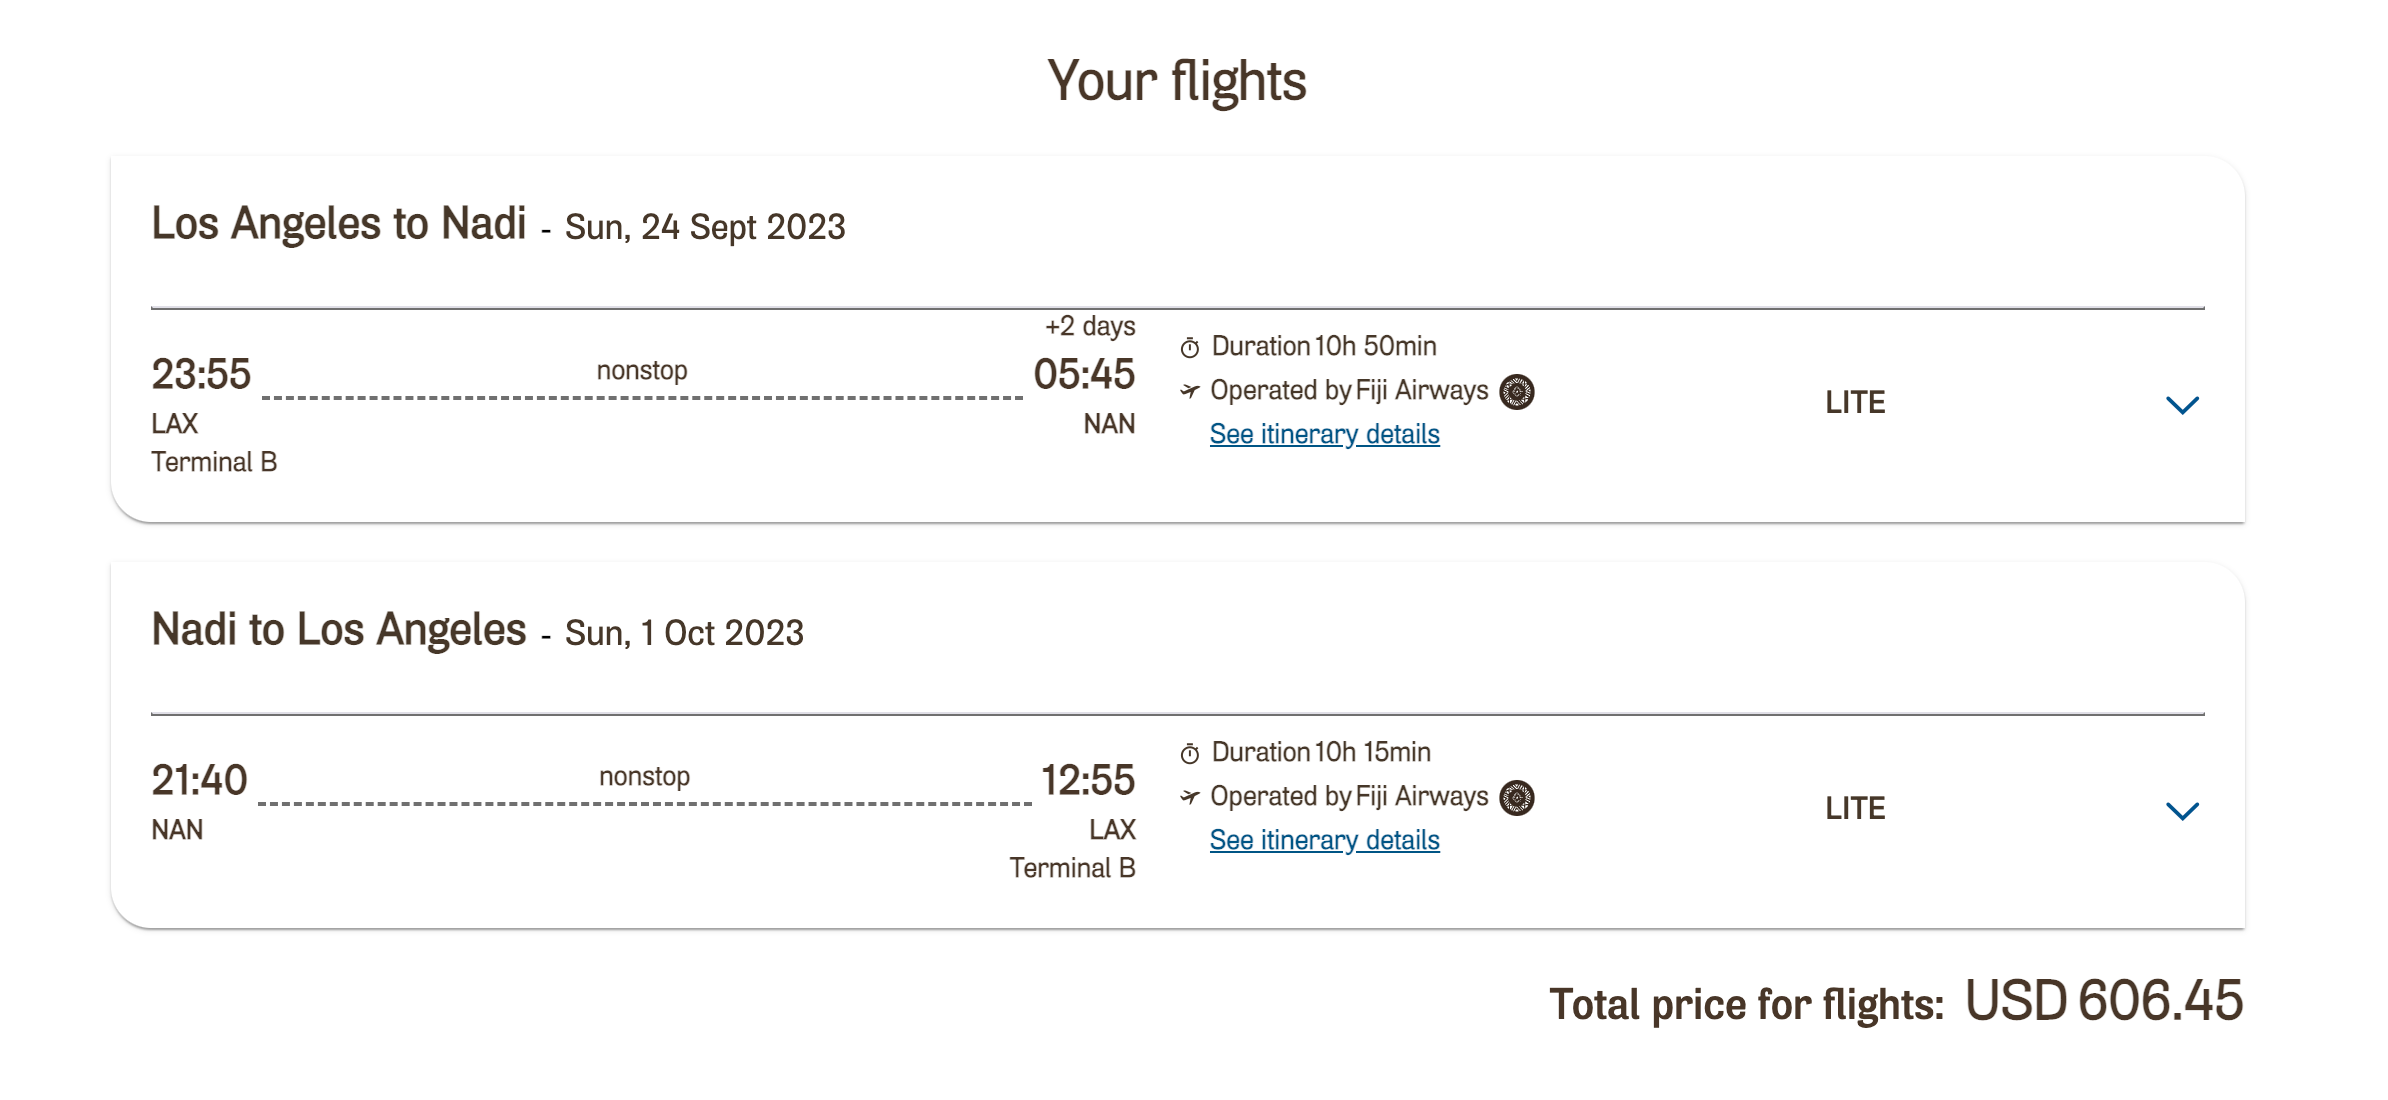Click the 12:55 LAX arrival time
Image resolution: width=2388 pixels, height=1100 pixels.
1088,780
